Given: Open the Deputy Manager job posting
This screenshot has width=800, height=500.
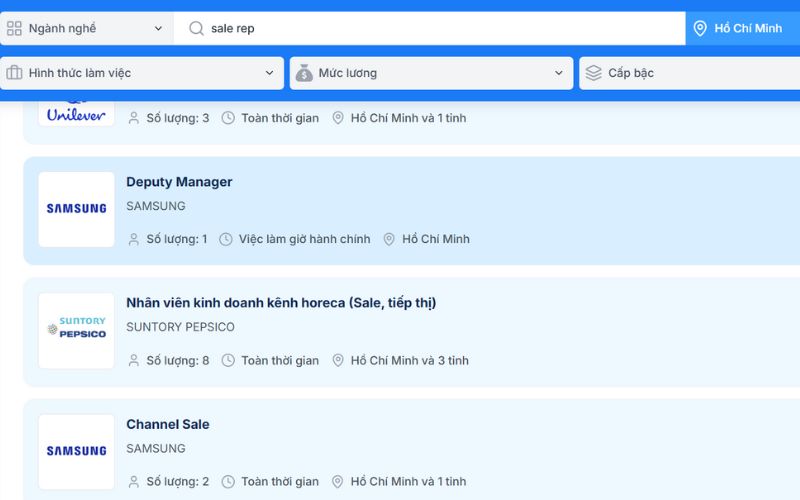Looking at the screenshot, I should click(x=179, y=182).
